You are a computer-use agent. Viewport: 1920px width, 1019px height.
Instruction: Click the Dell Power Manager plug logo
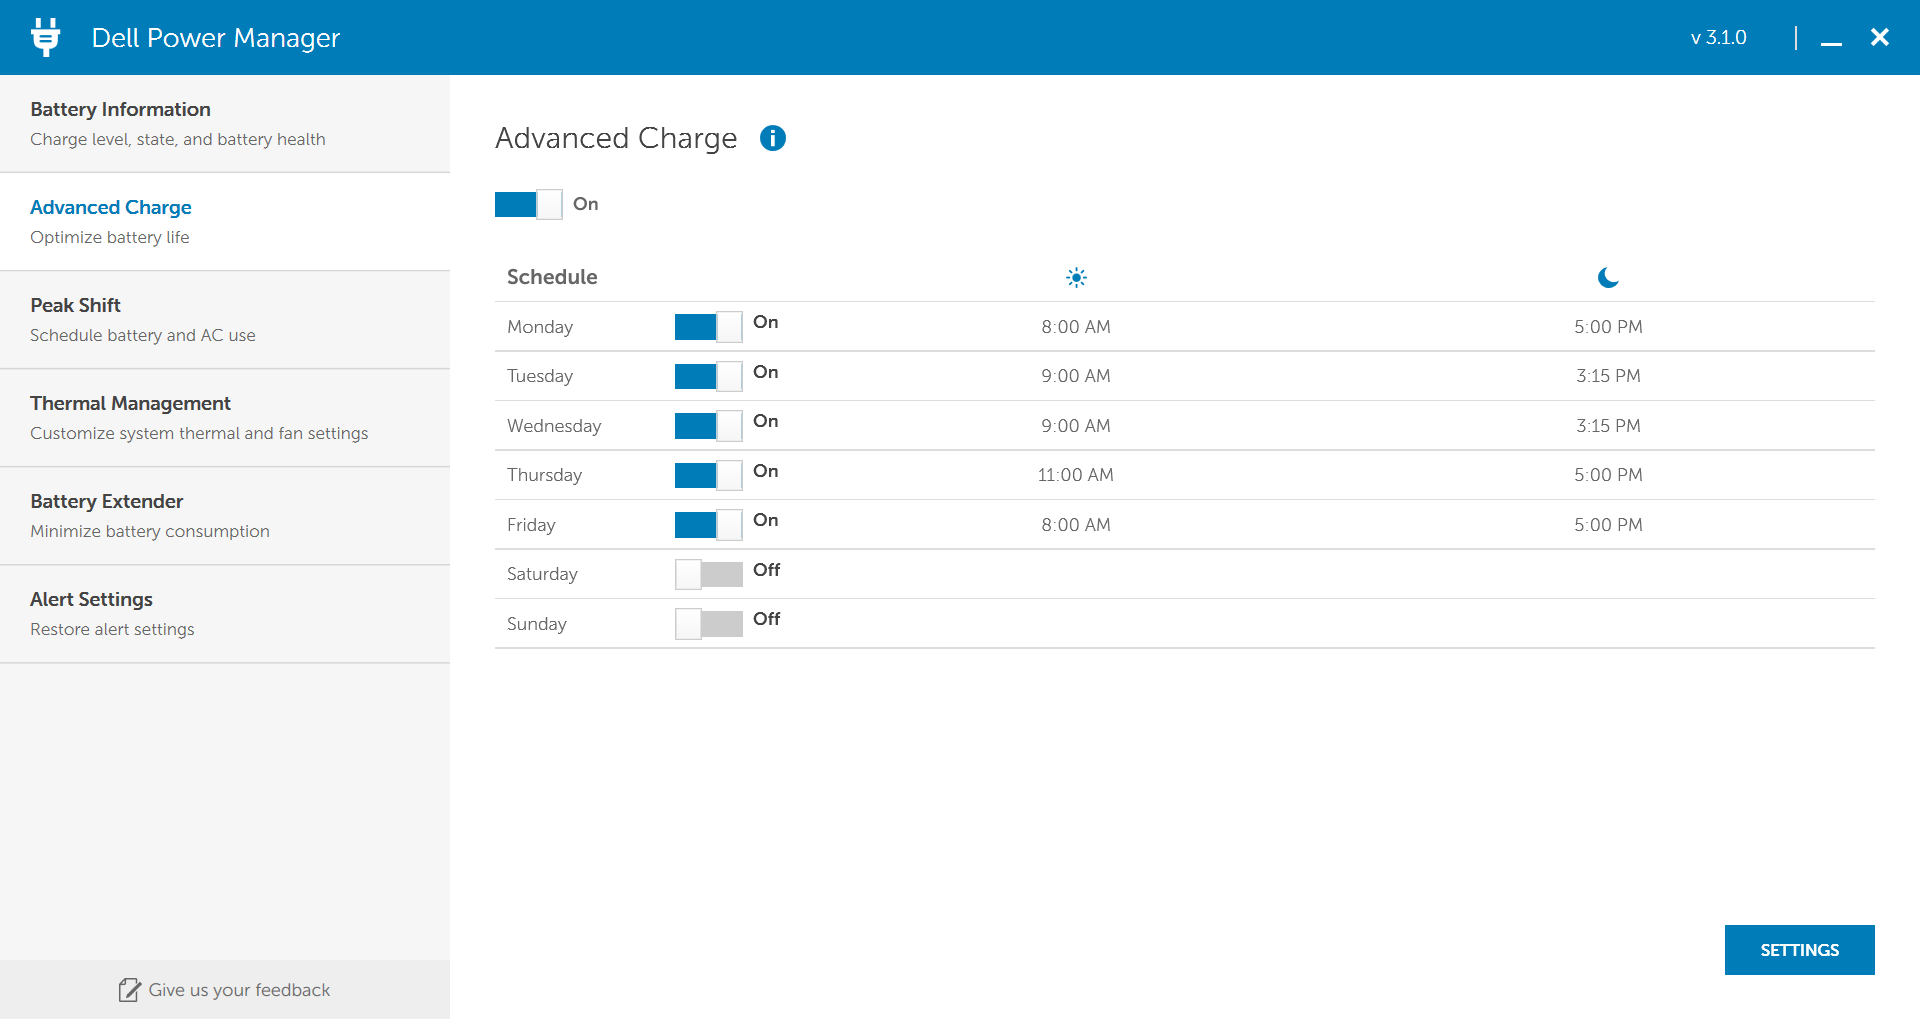coord(45,37)
